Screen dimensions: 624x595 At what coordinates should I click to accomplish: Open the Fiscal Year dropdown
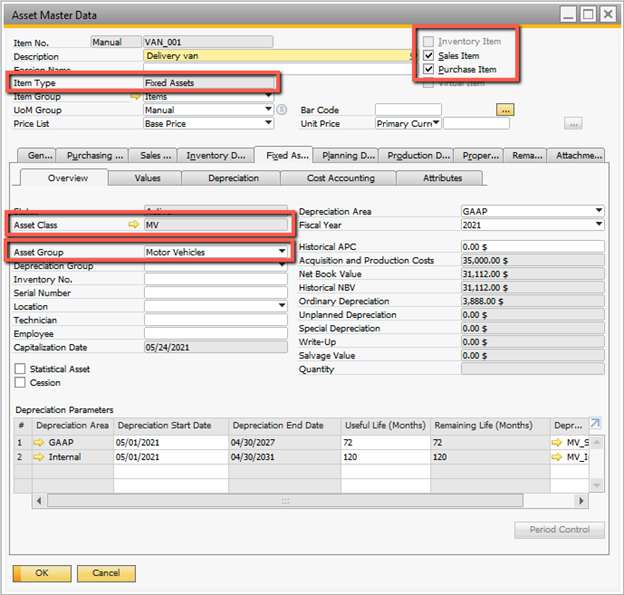point(599,224)
